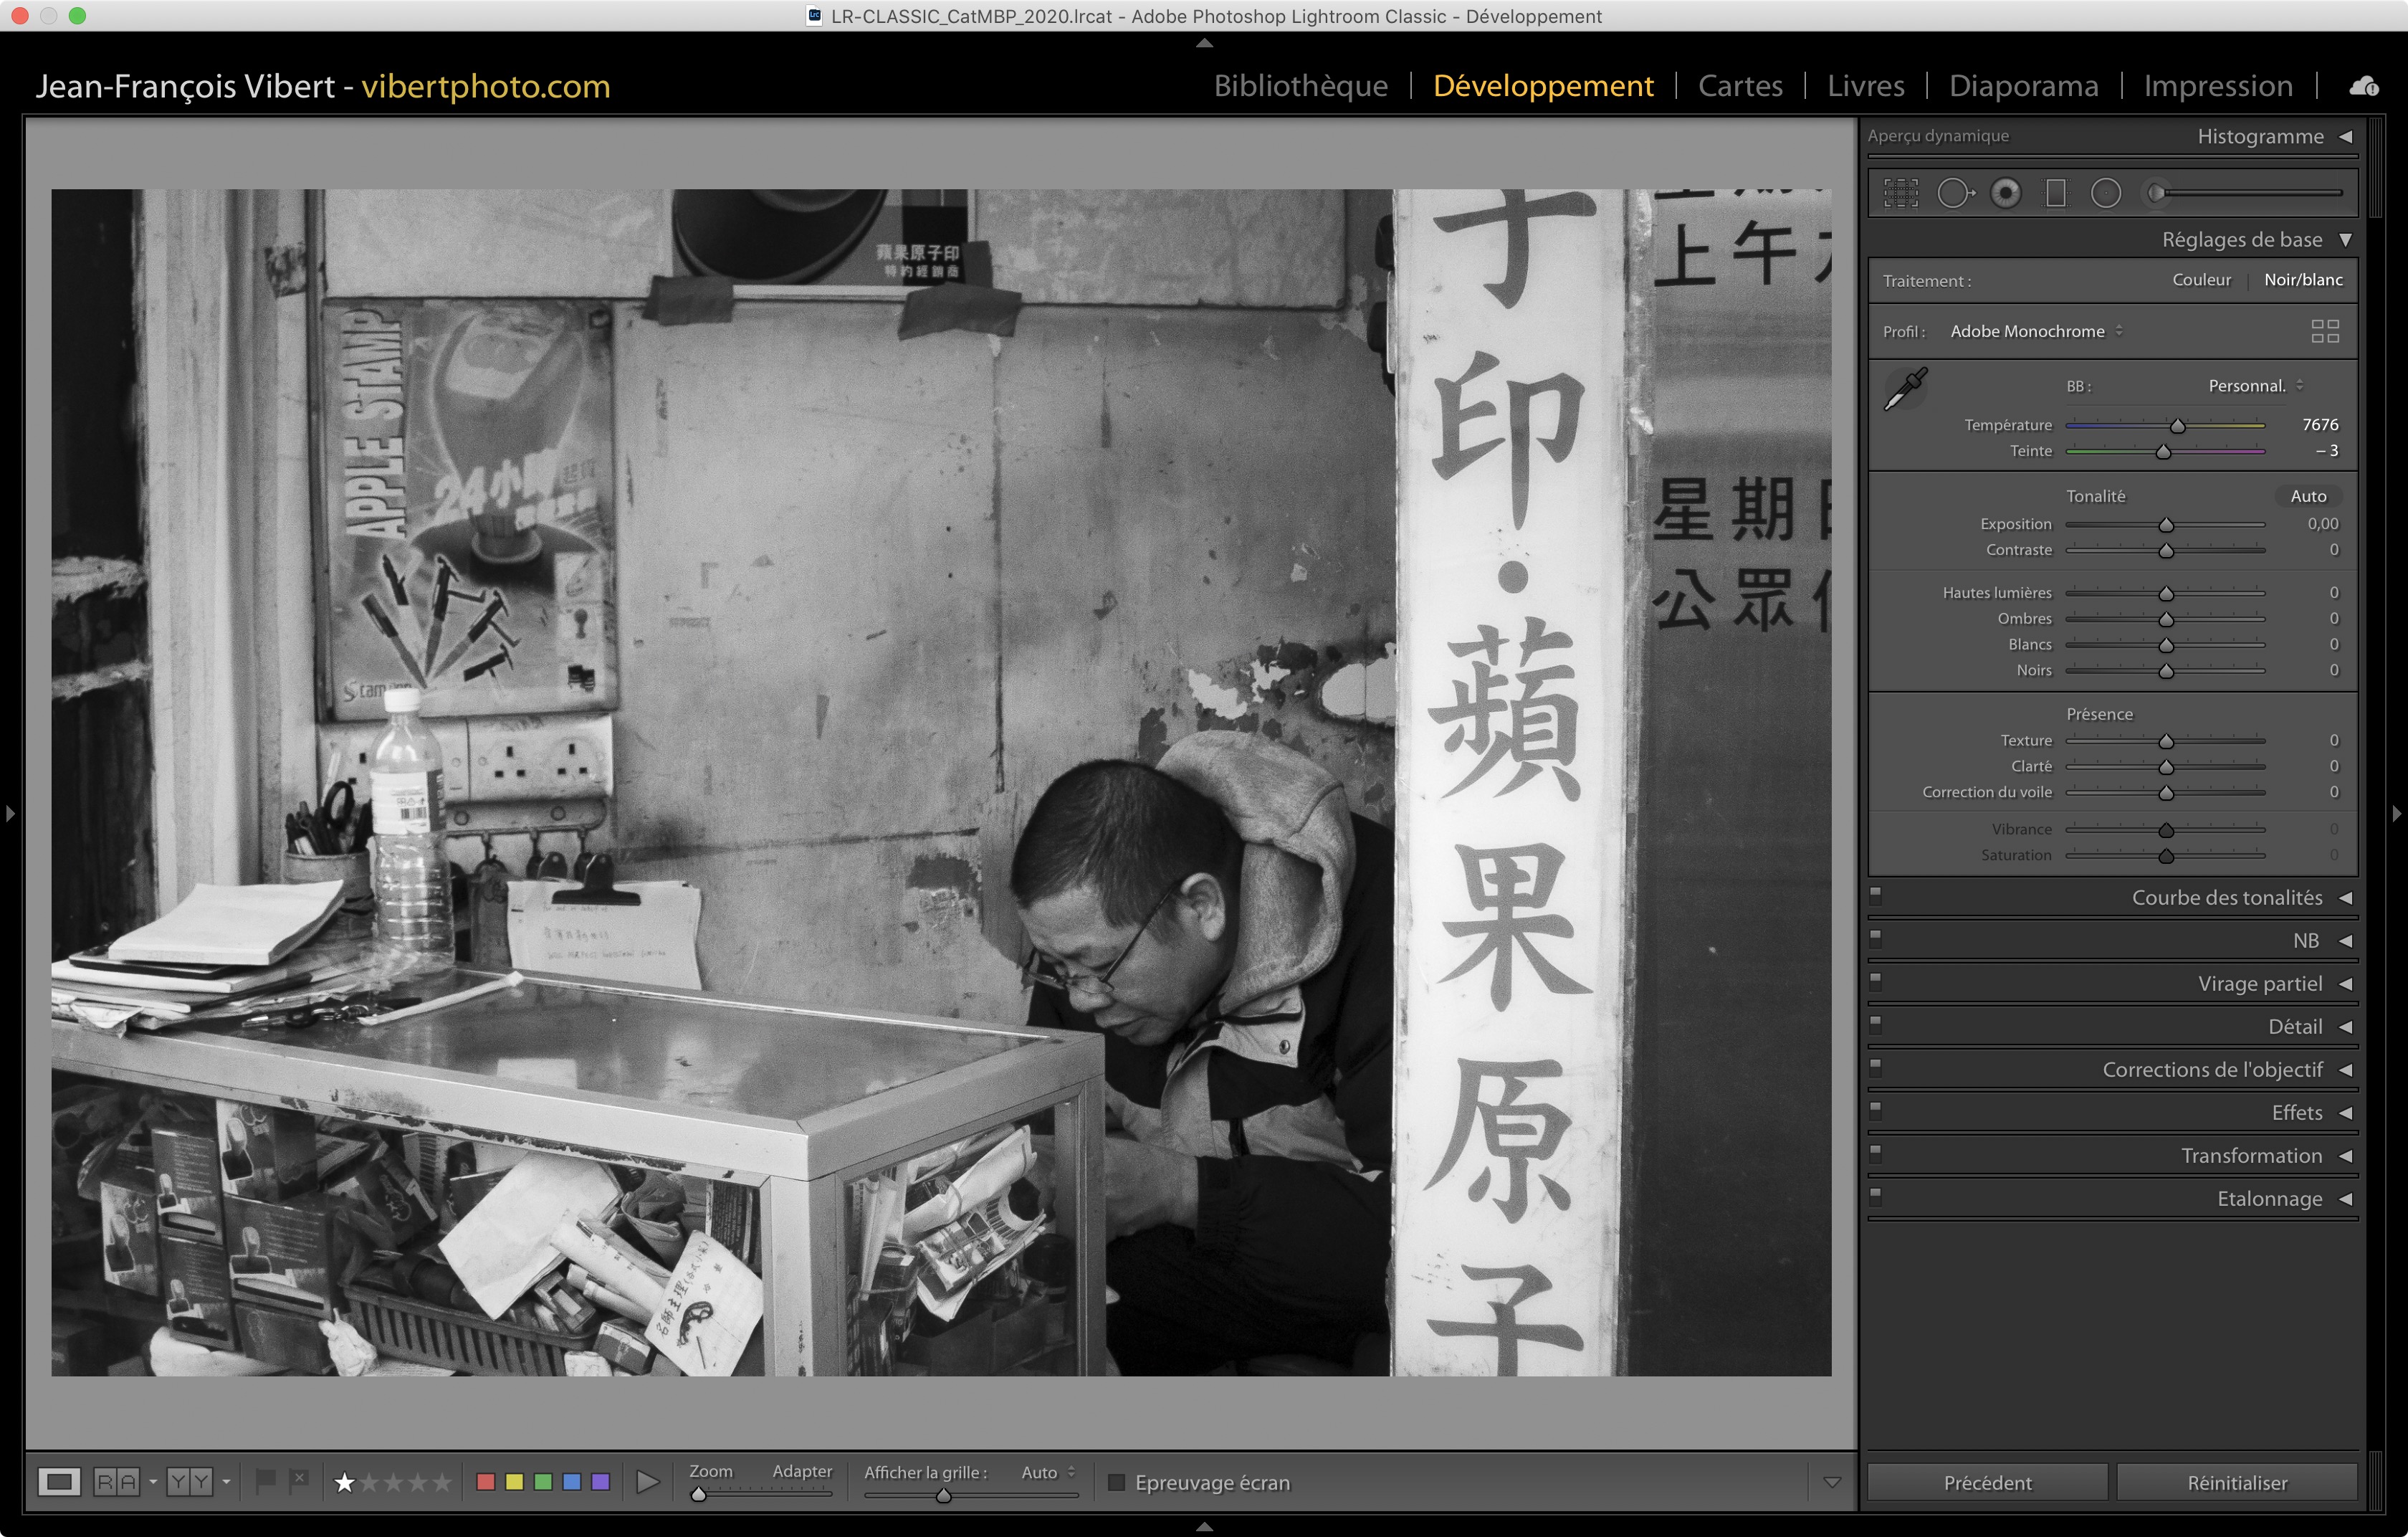This screenshot has height=1537, width=2408.
Task: Toggle the Courbe des tonalités panel switch
Action: tap(1876, 895)
